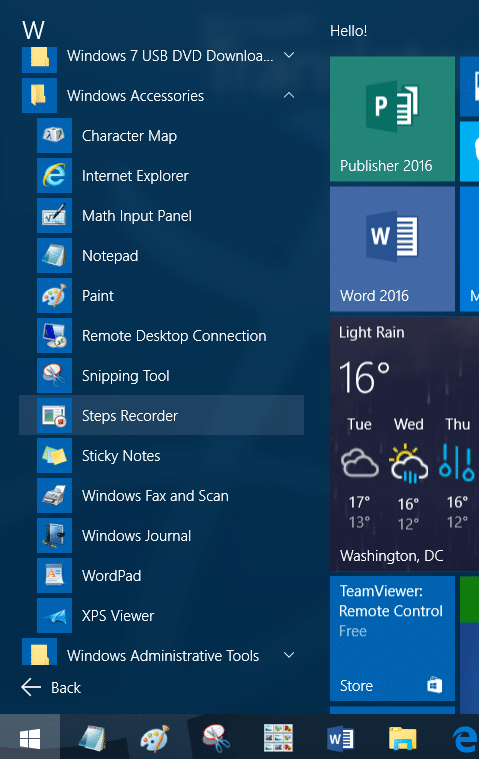The height and width of the screenshot is (759, 479).
Task: Click the Math Input Panel icon
Action: coord(54,215)
